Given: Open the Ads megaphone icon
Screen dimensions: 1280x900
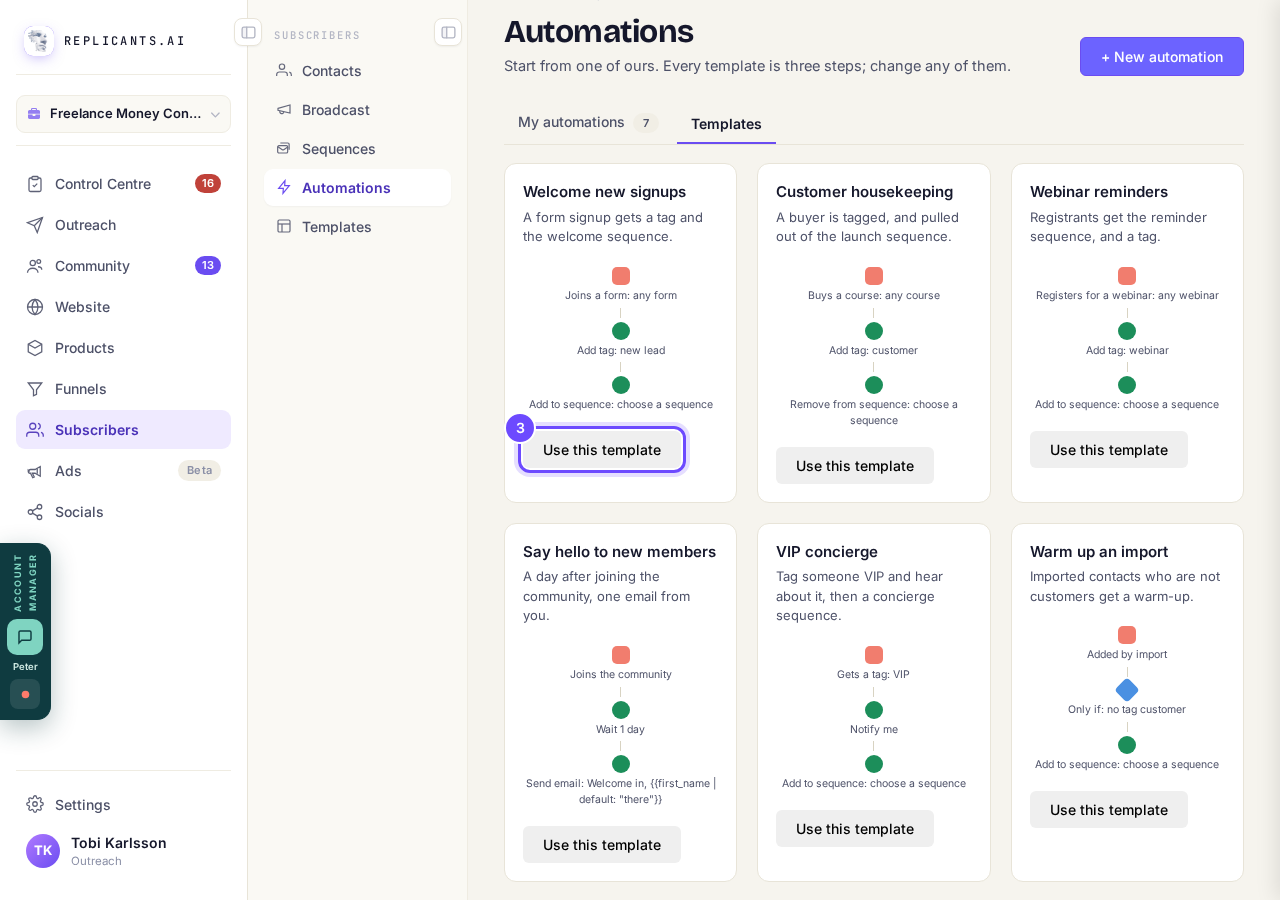Looking at the screenshot, I should pos(35,471).
